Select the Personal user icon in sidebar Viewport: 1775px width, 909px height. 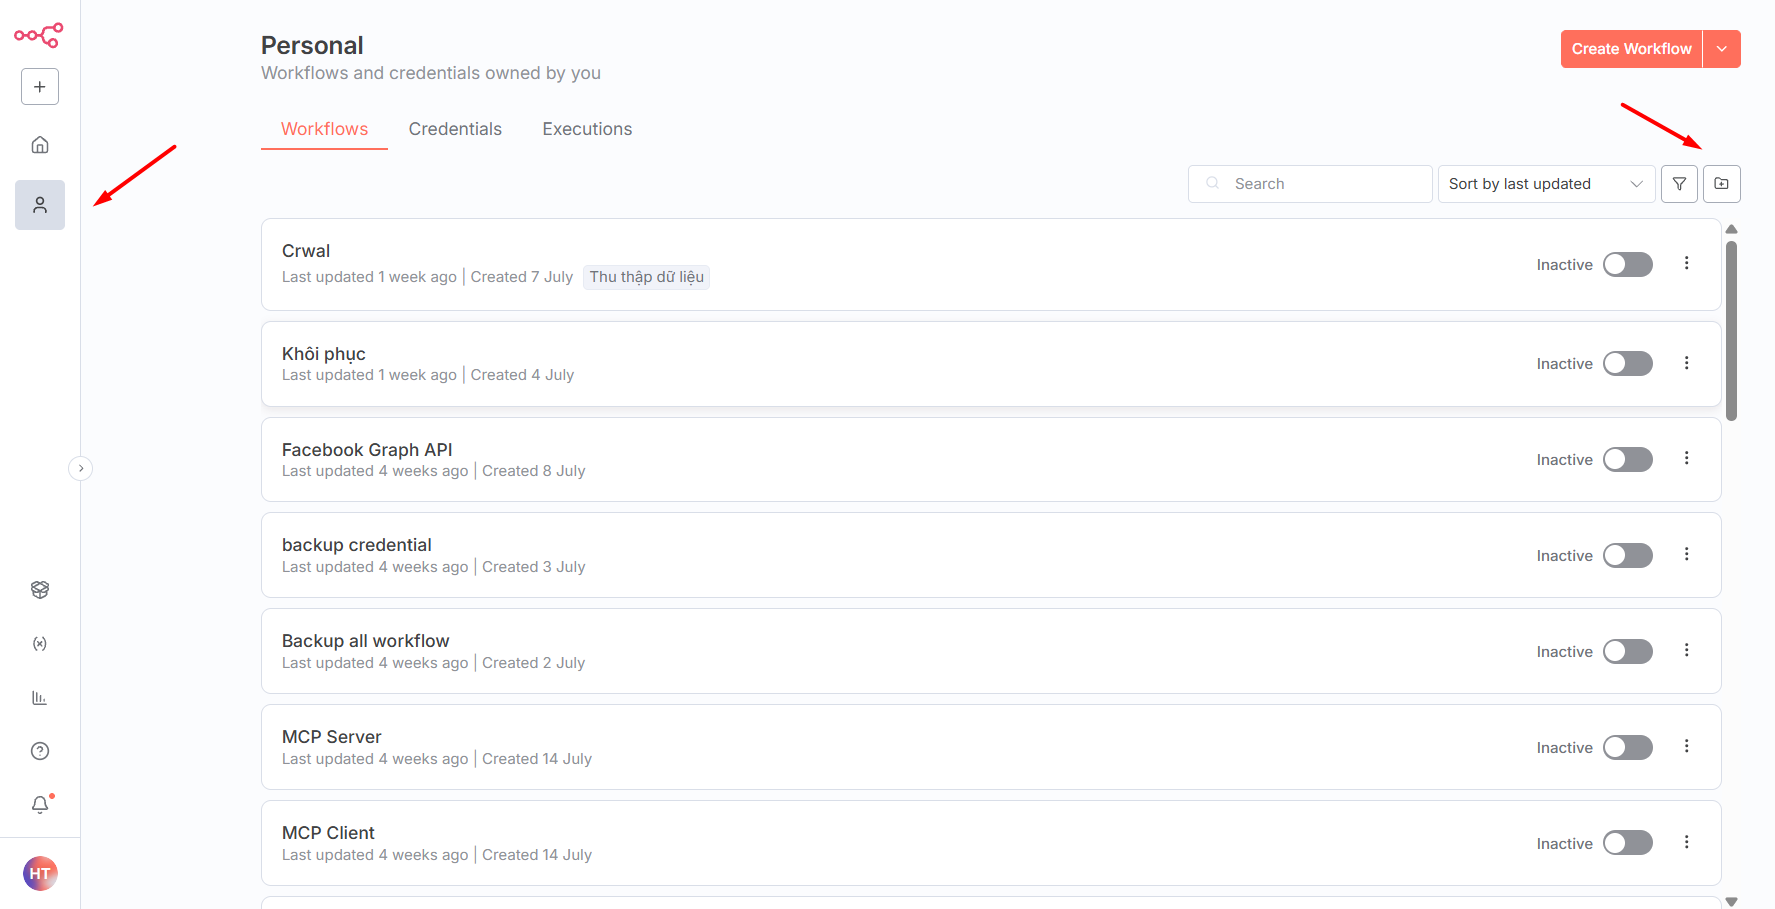pos(40,205)
